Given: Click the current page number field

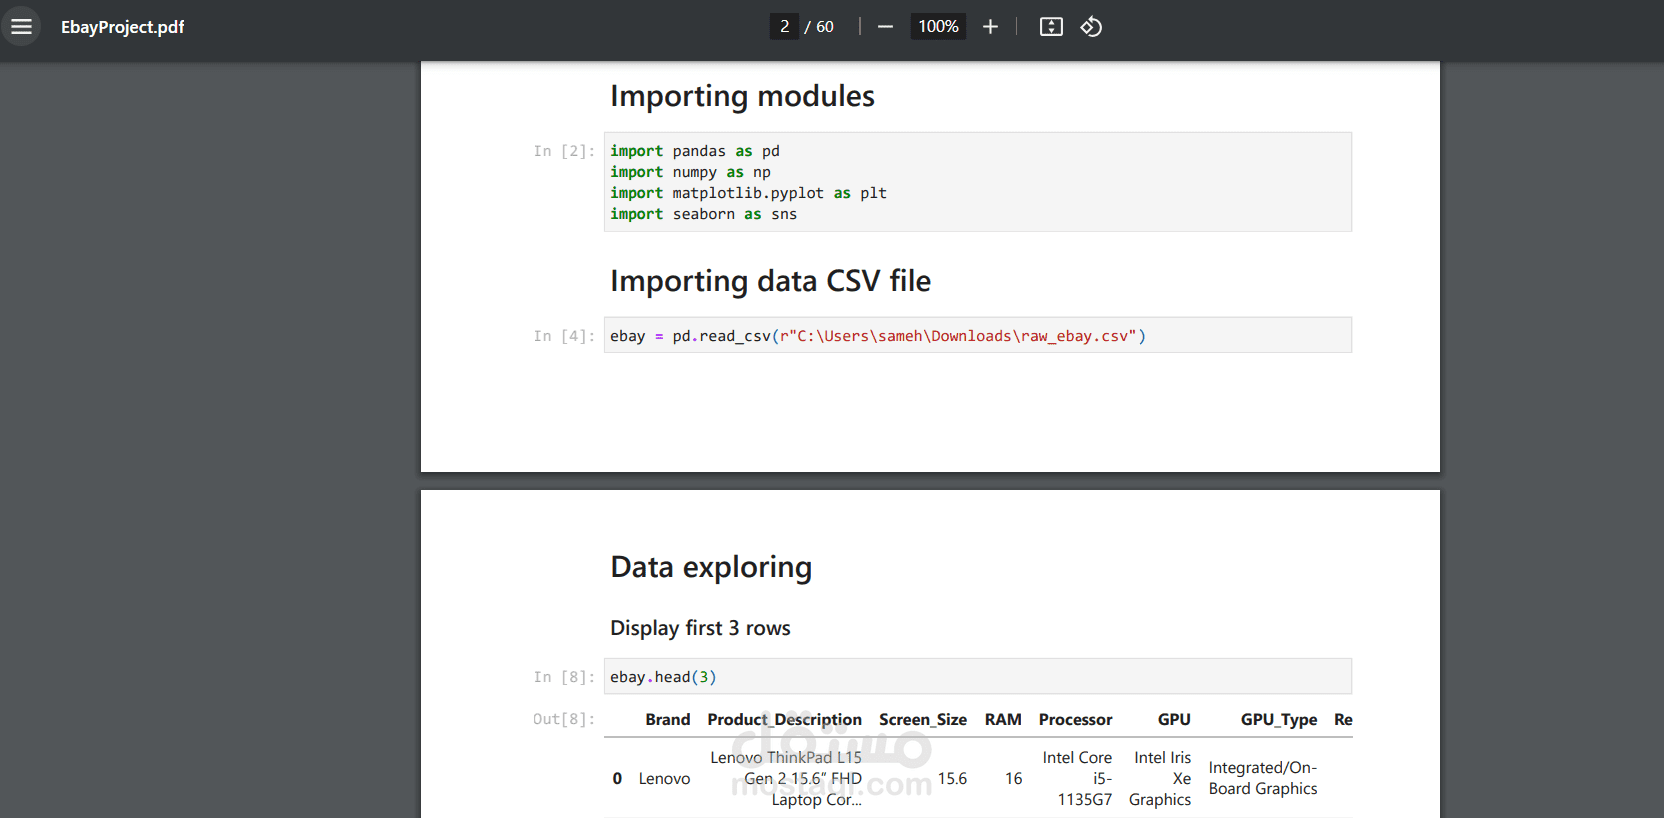Looking at the screenshot, I should pyautogui.click(x=784, y=27).
